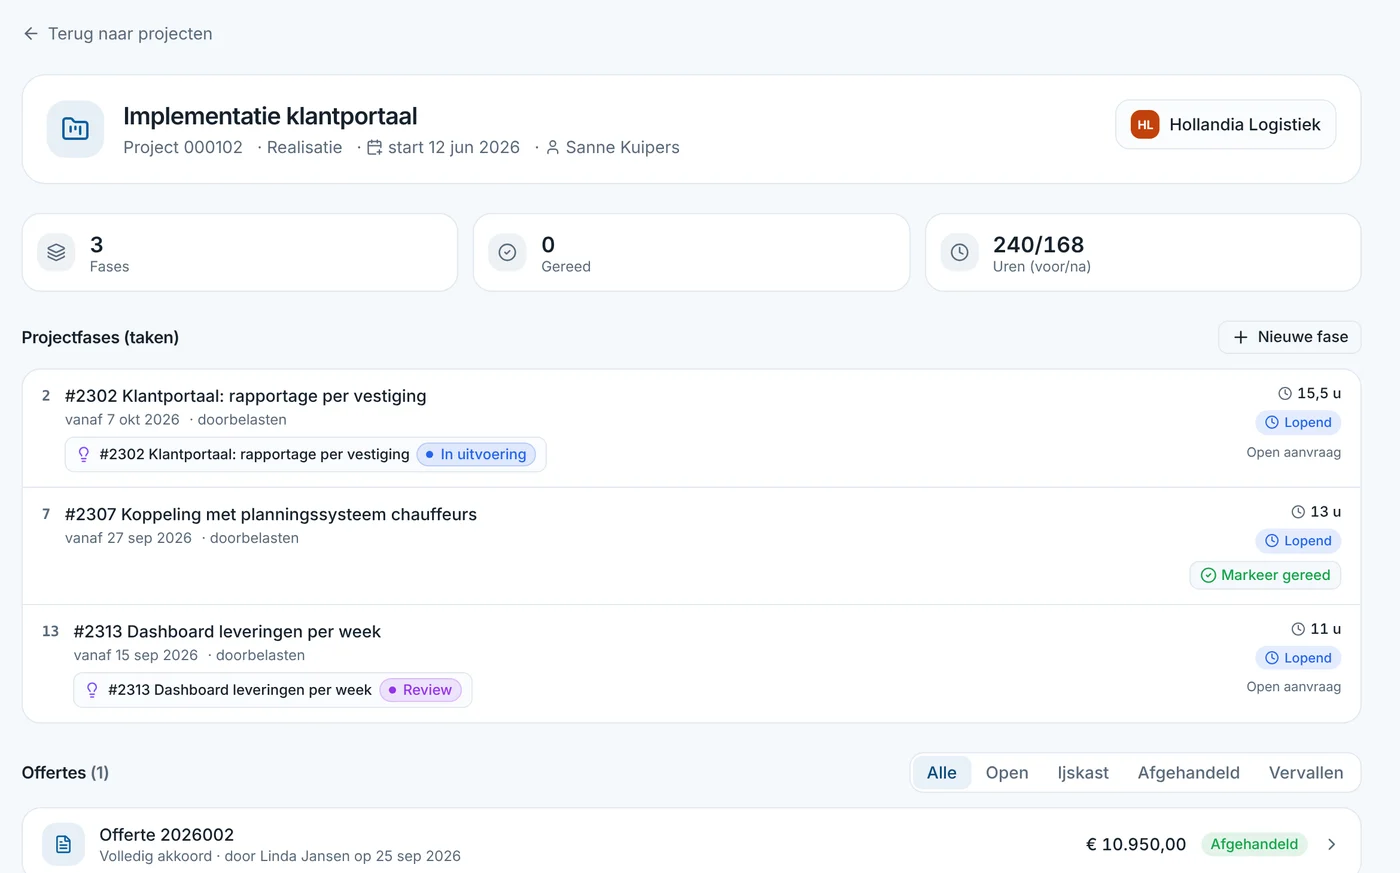This screenshot has width=1400, height=873.
Task: Click the Offertes (1) section heading
Action: pyautogui.click(x=65, y=773)
